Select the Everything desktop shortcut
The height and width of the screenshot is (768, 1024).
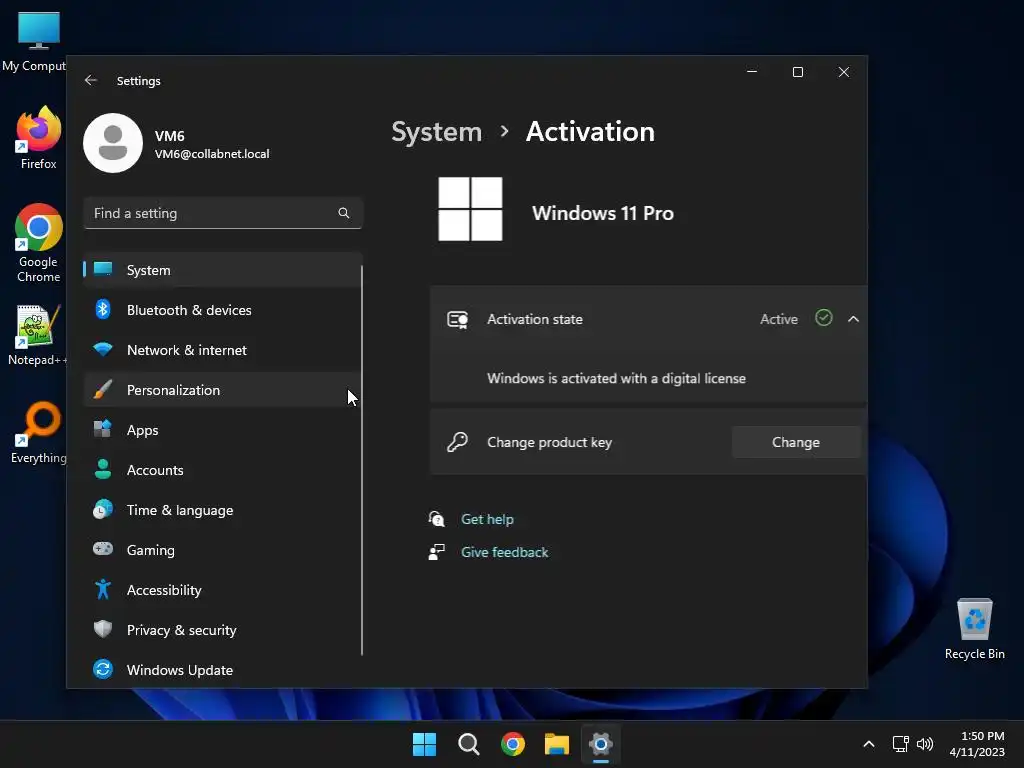tap(38, 433)
